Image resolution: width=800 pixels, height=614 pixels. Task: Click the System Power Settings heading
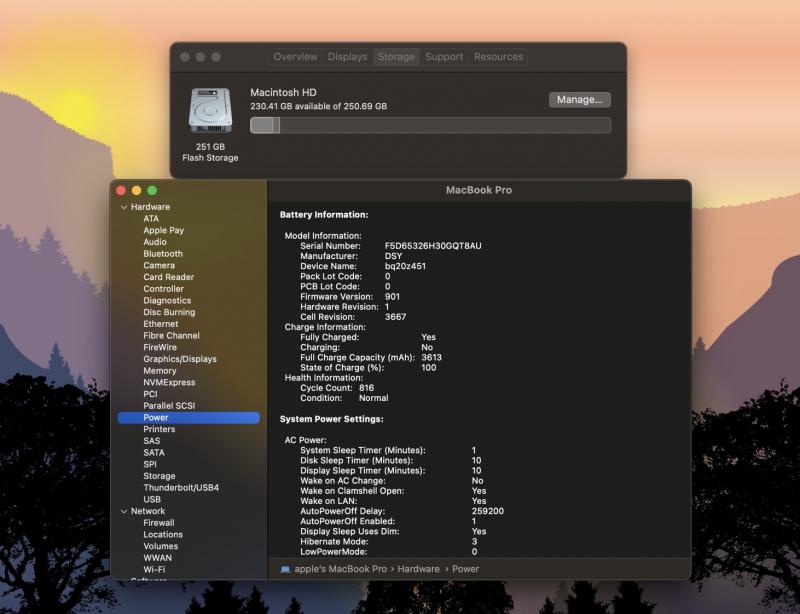pyautogui.click(x=332, y=419)
